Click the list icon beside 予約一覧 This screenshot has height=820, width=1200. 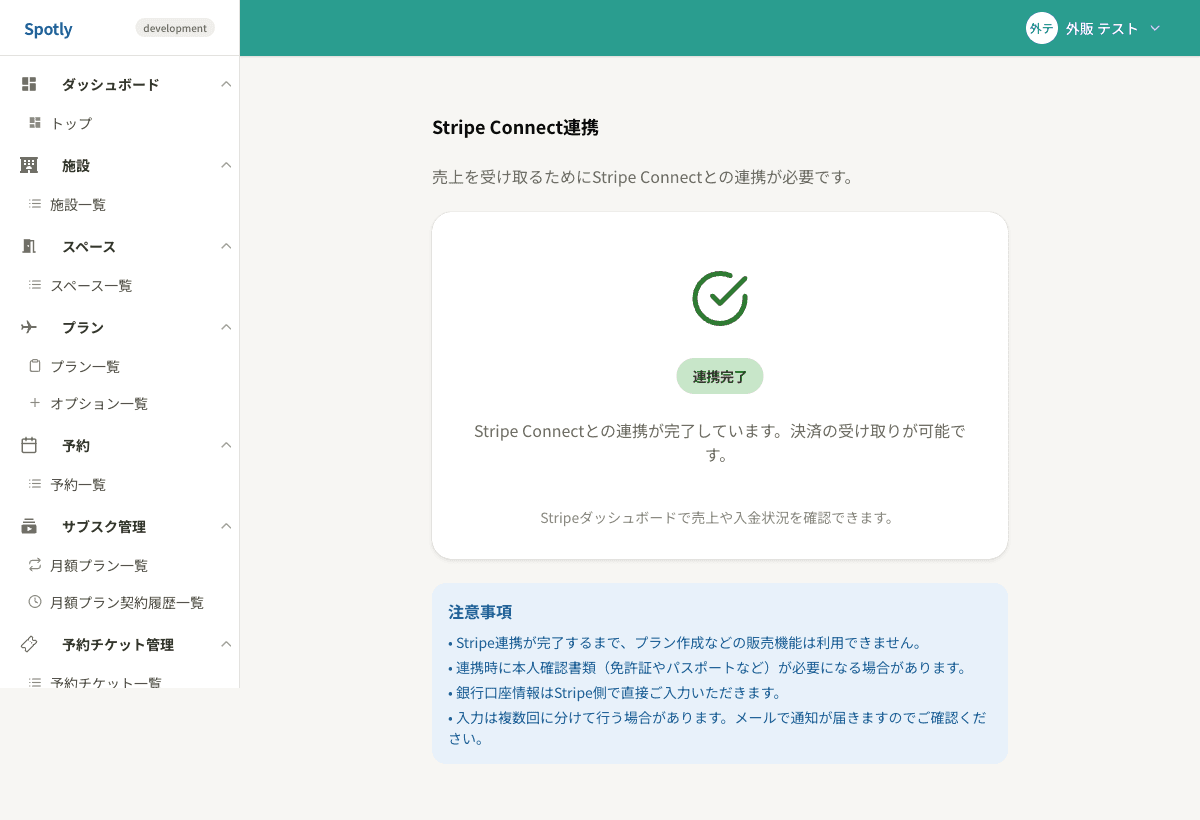click(x=35, y=484)
